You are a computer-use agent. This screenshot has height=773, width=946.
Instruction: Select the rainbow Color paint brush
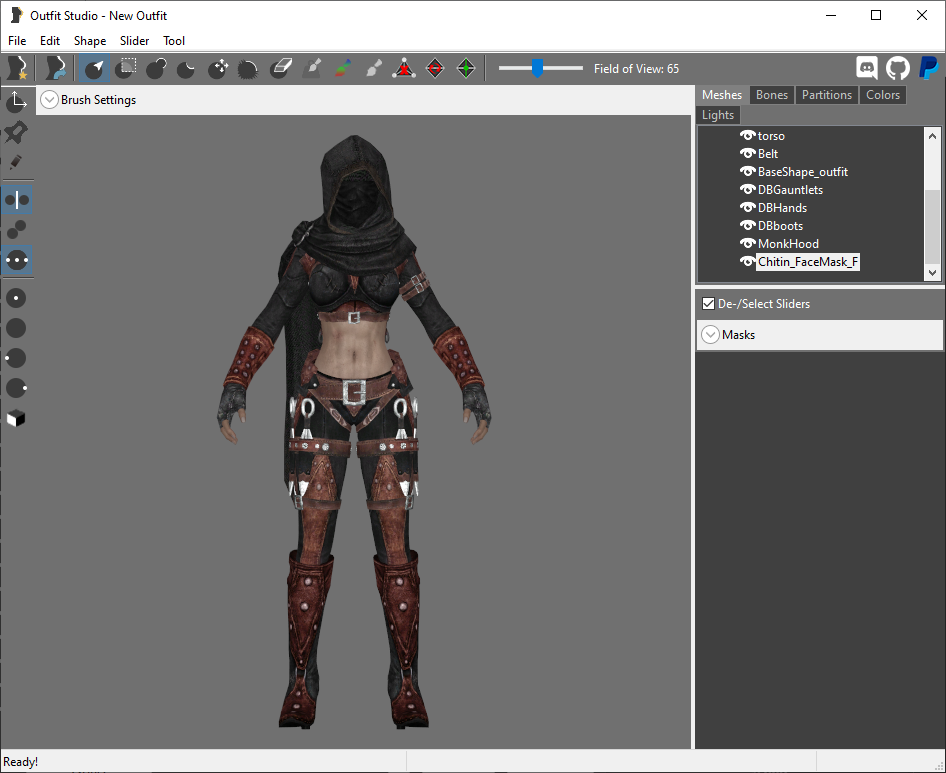(x=343, y=68)
